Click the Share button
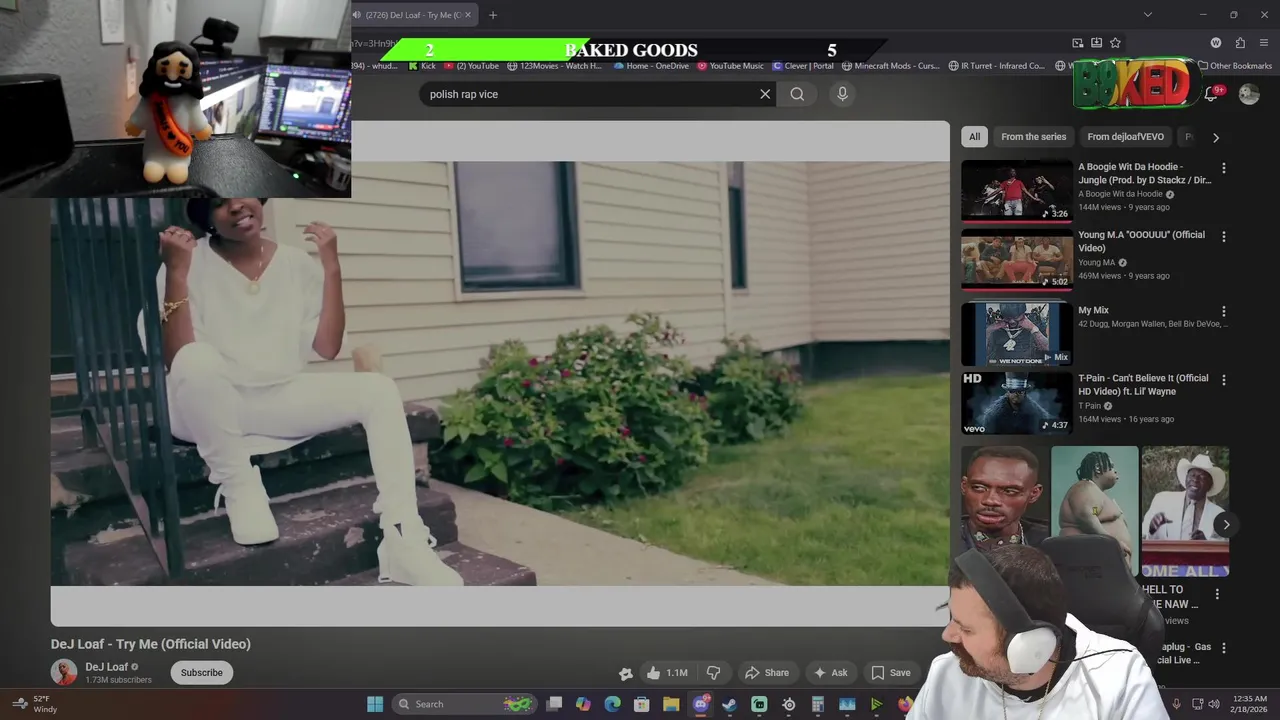The image size is (1280, 720). 767,673
